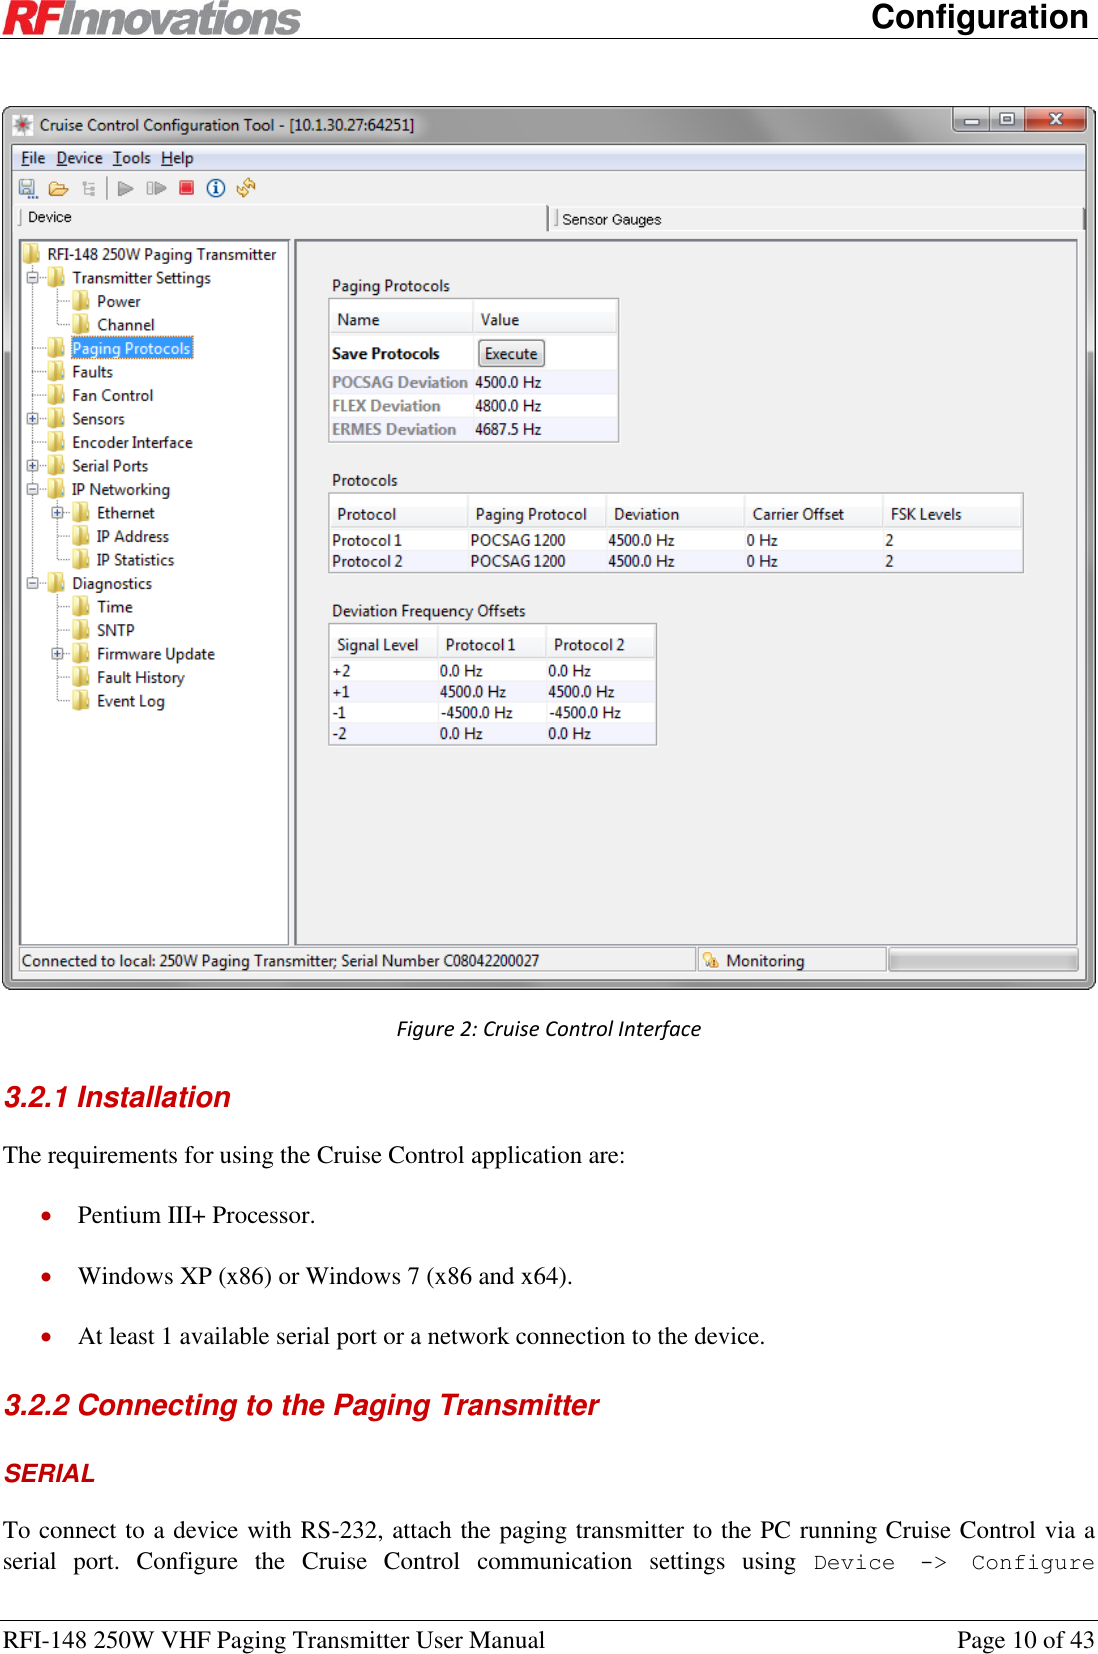
Task: Click the folder icon beside Event Log
Action: (82, 700)
